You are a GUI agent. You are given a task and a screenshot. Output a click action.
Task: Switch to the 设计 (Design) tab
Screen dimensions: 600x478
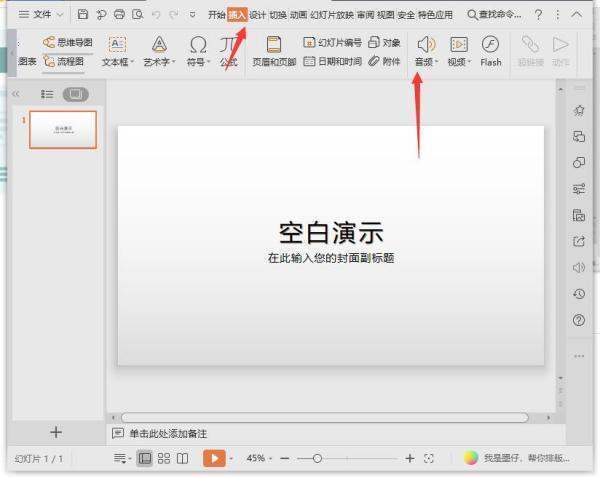pos(257,15)
